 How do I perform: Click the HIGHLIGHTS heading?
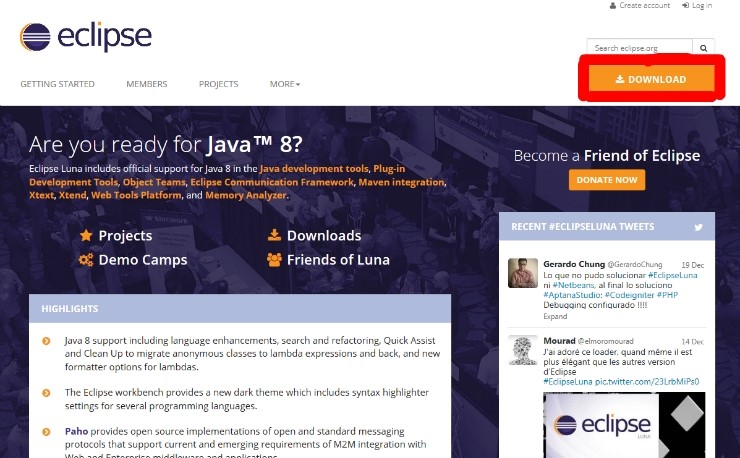tap(70, 309)
